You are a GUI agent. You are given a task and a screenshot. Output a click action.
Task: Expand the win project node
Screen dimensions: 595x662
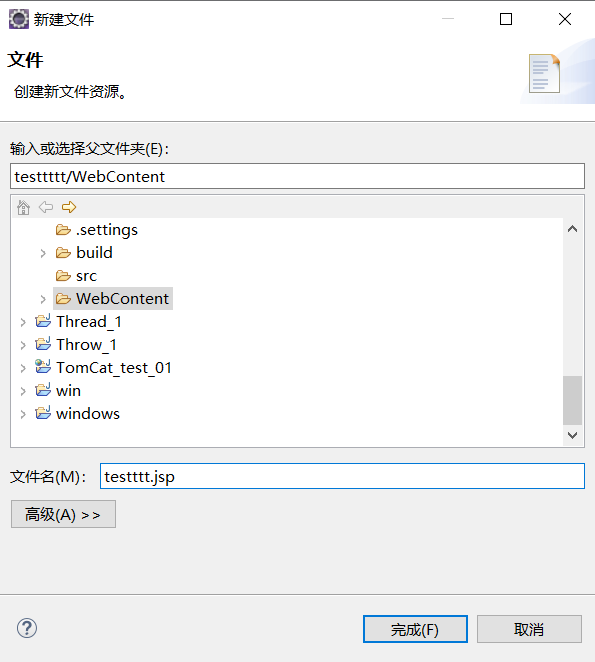click(x=23, y=391)
